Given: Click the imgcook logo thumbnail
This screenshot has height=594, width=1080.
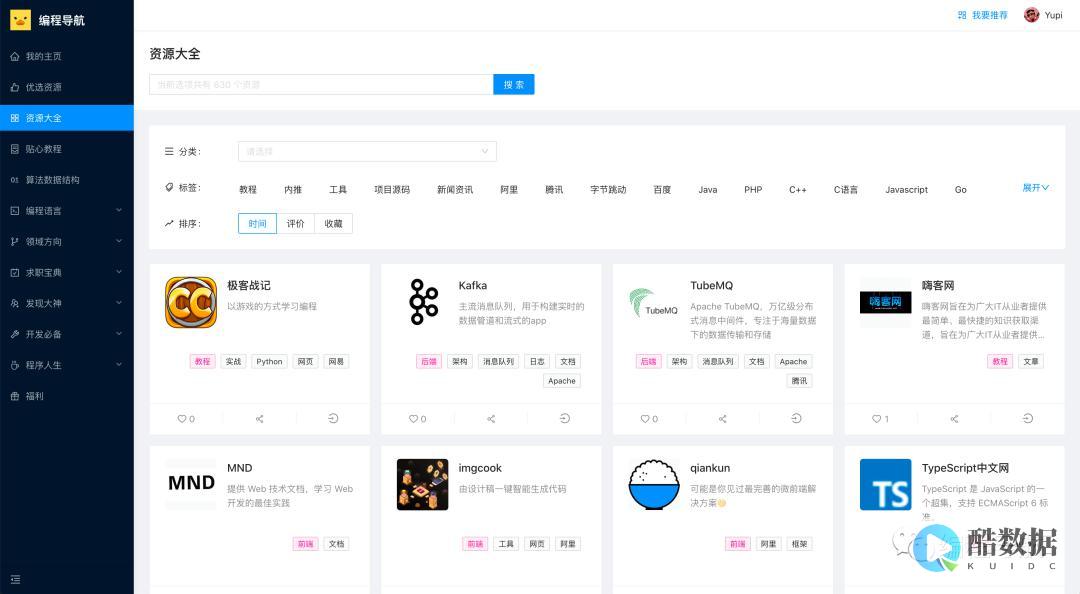Looking at the screenshot, I should point(422,484).
